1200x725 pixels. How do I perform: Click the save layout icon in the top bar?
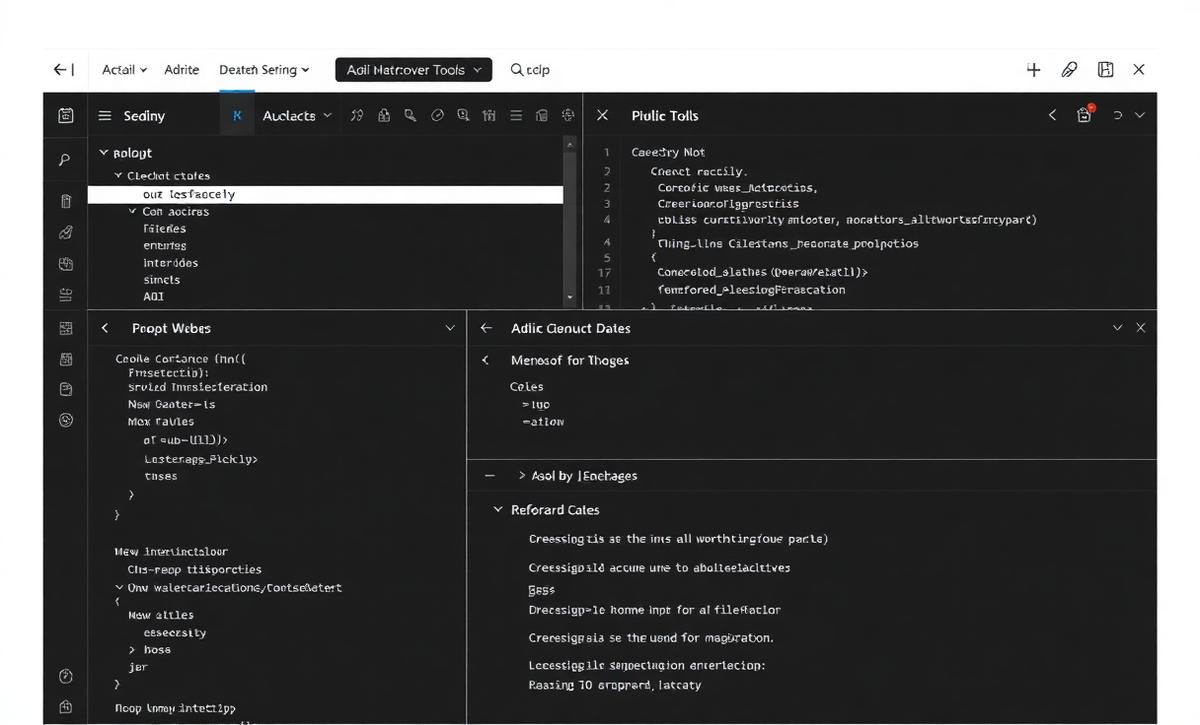tap(1105, 70)
